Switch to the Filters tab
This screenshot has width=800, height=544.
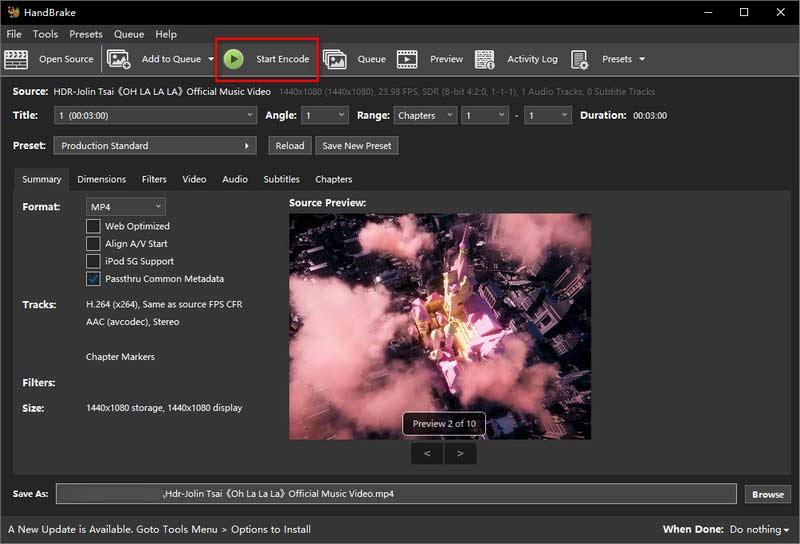tap(154, 179)
